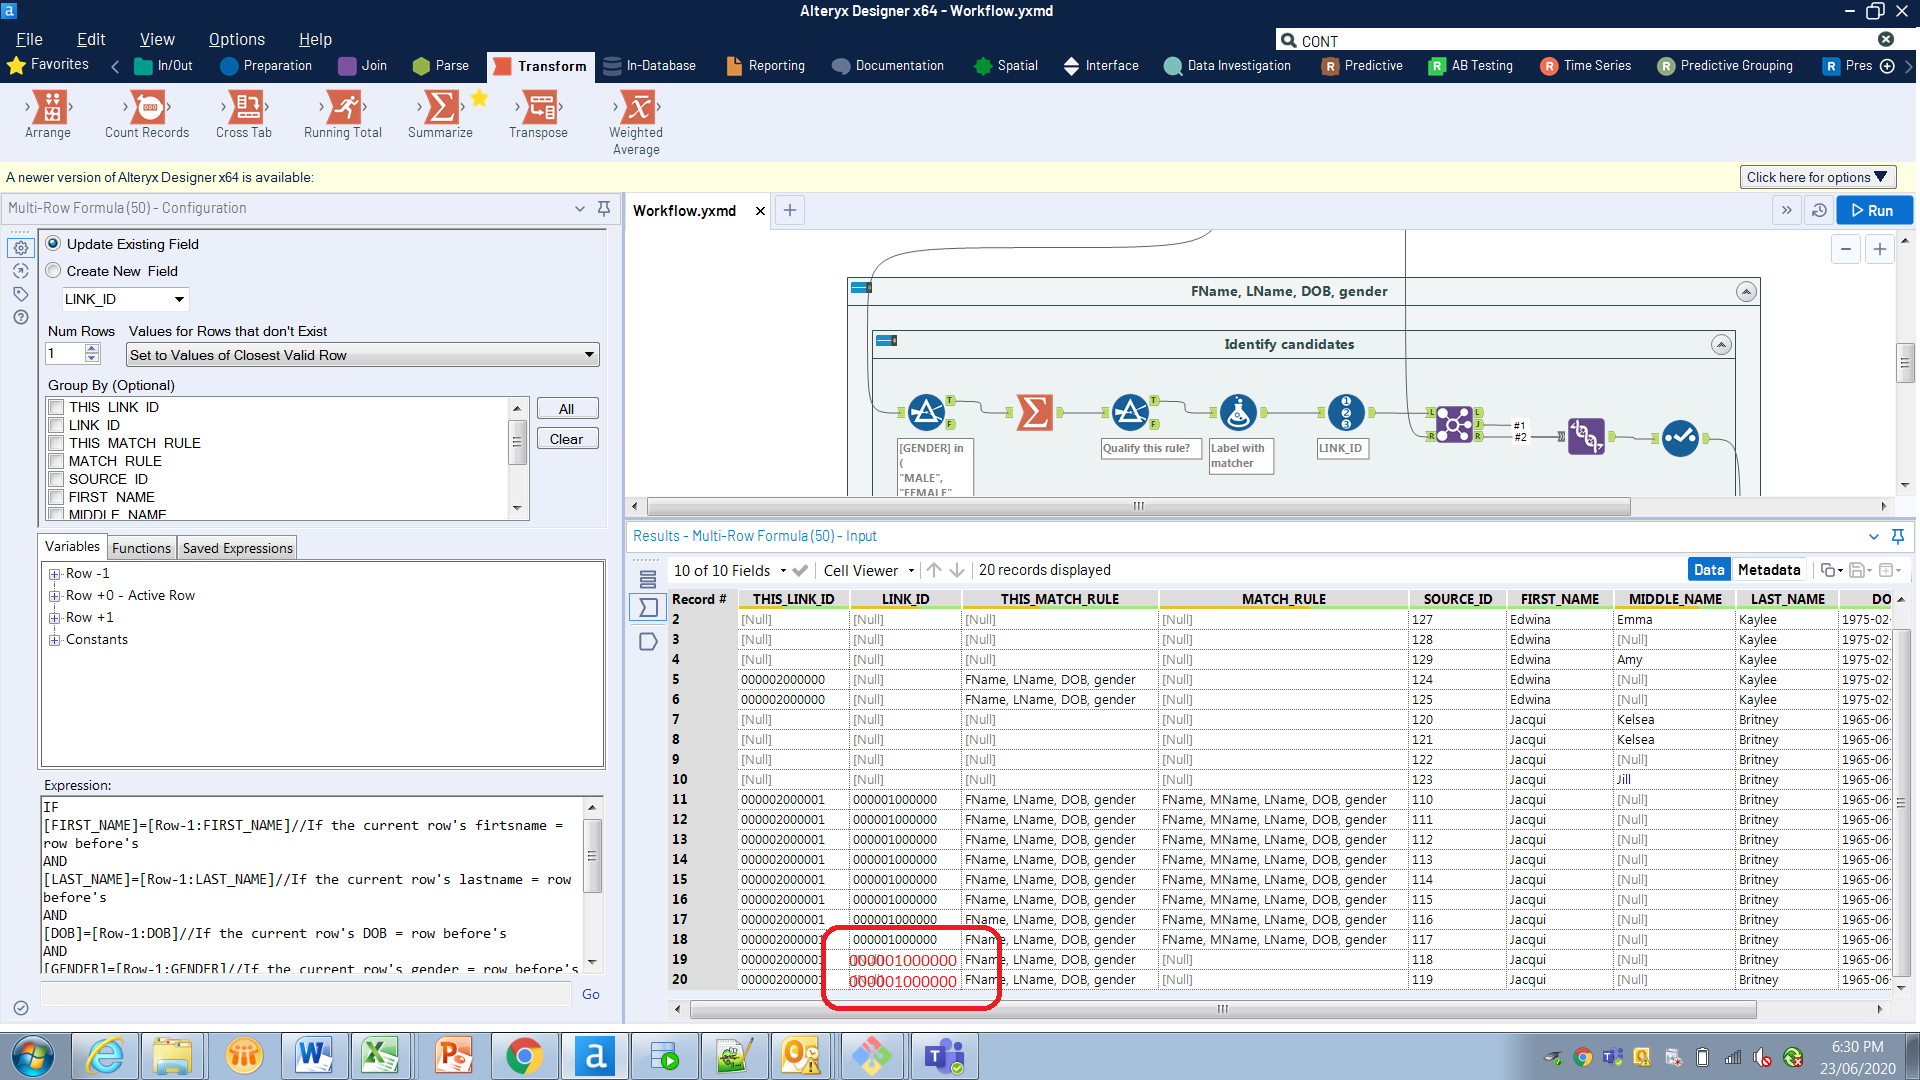Open the Options menu

[235, 39]
